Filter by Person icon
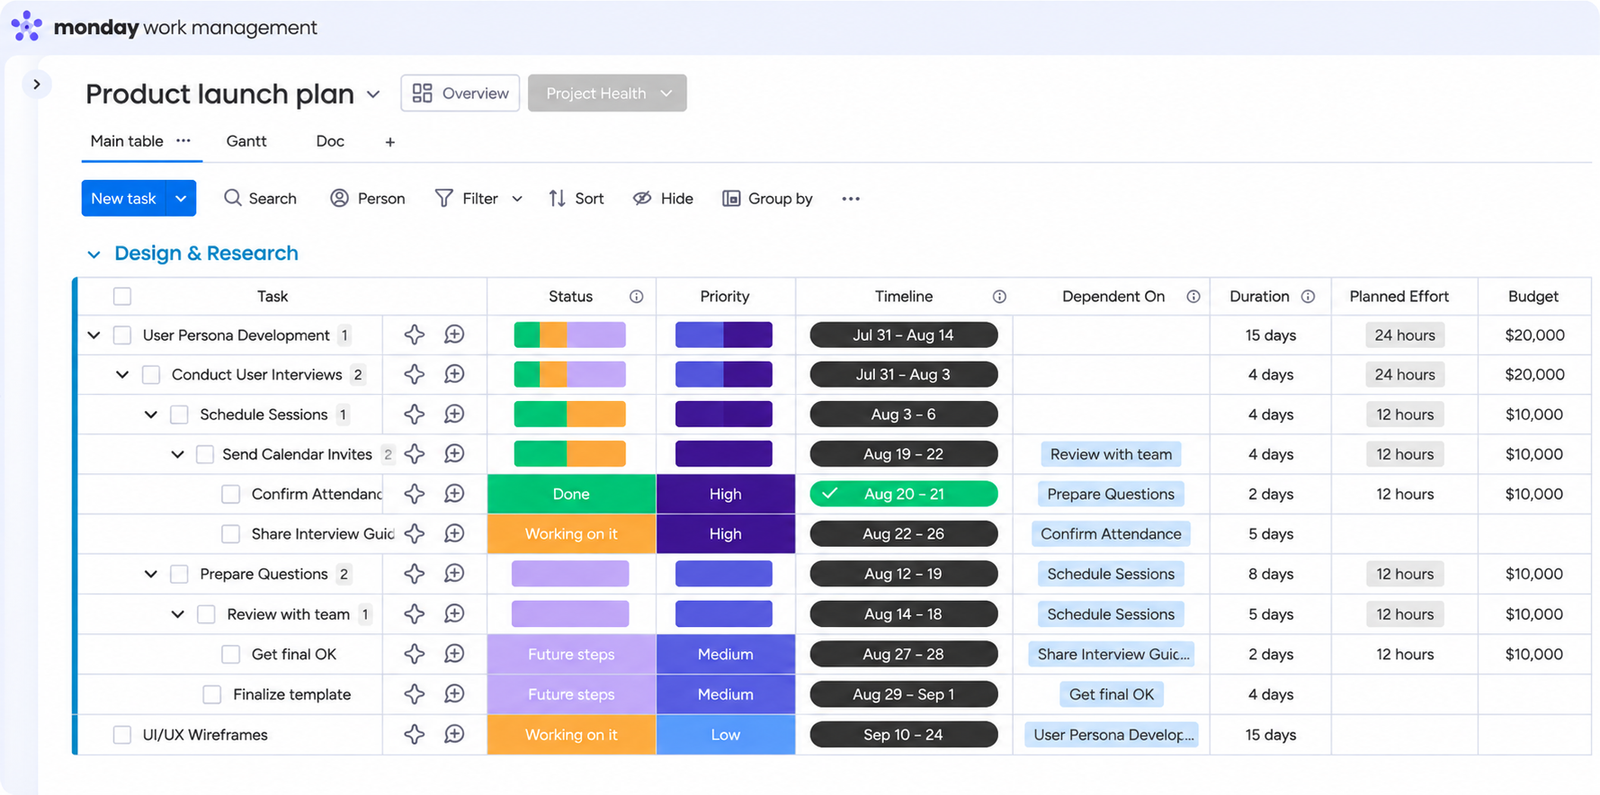The image size is (1600, 795). point(339,198)
